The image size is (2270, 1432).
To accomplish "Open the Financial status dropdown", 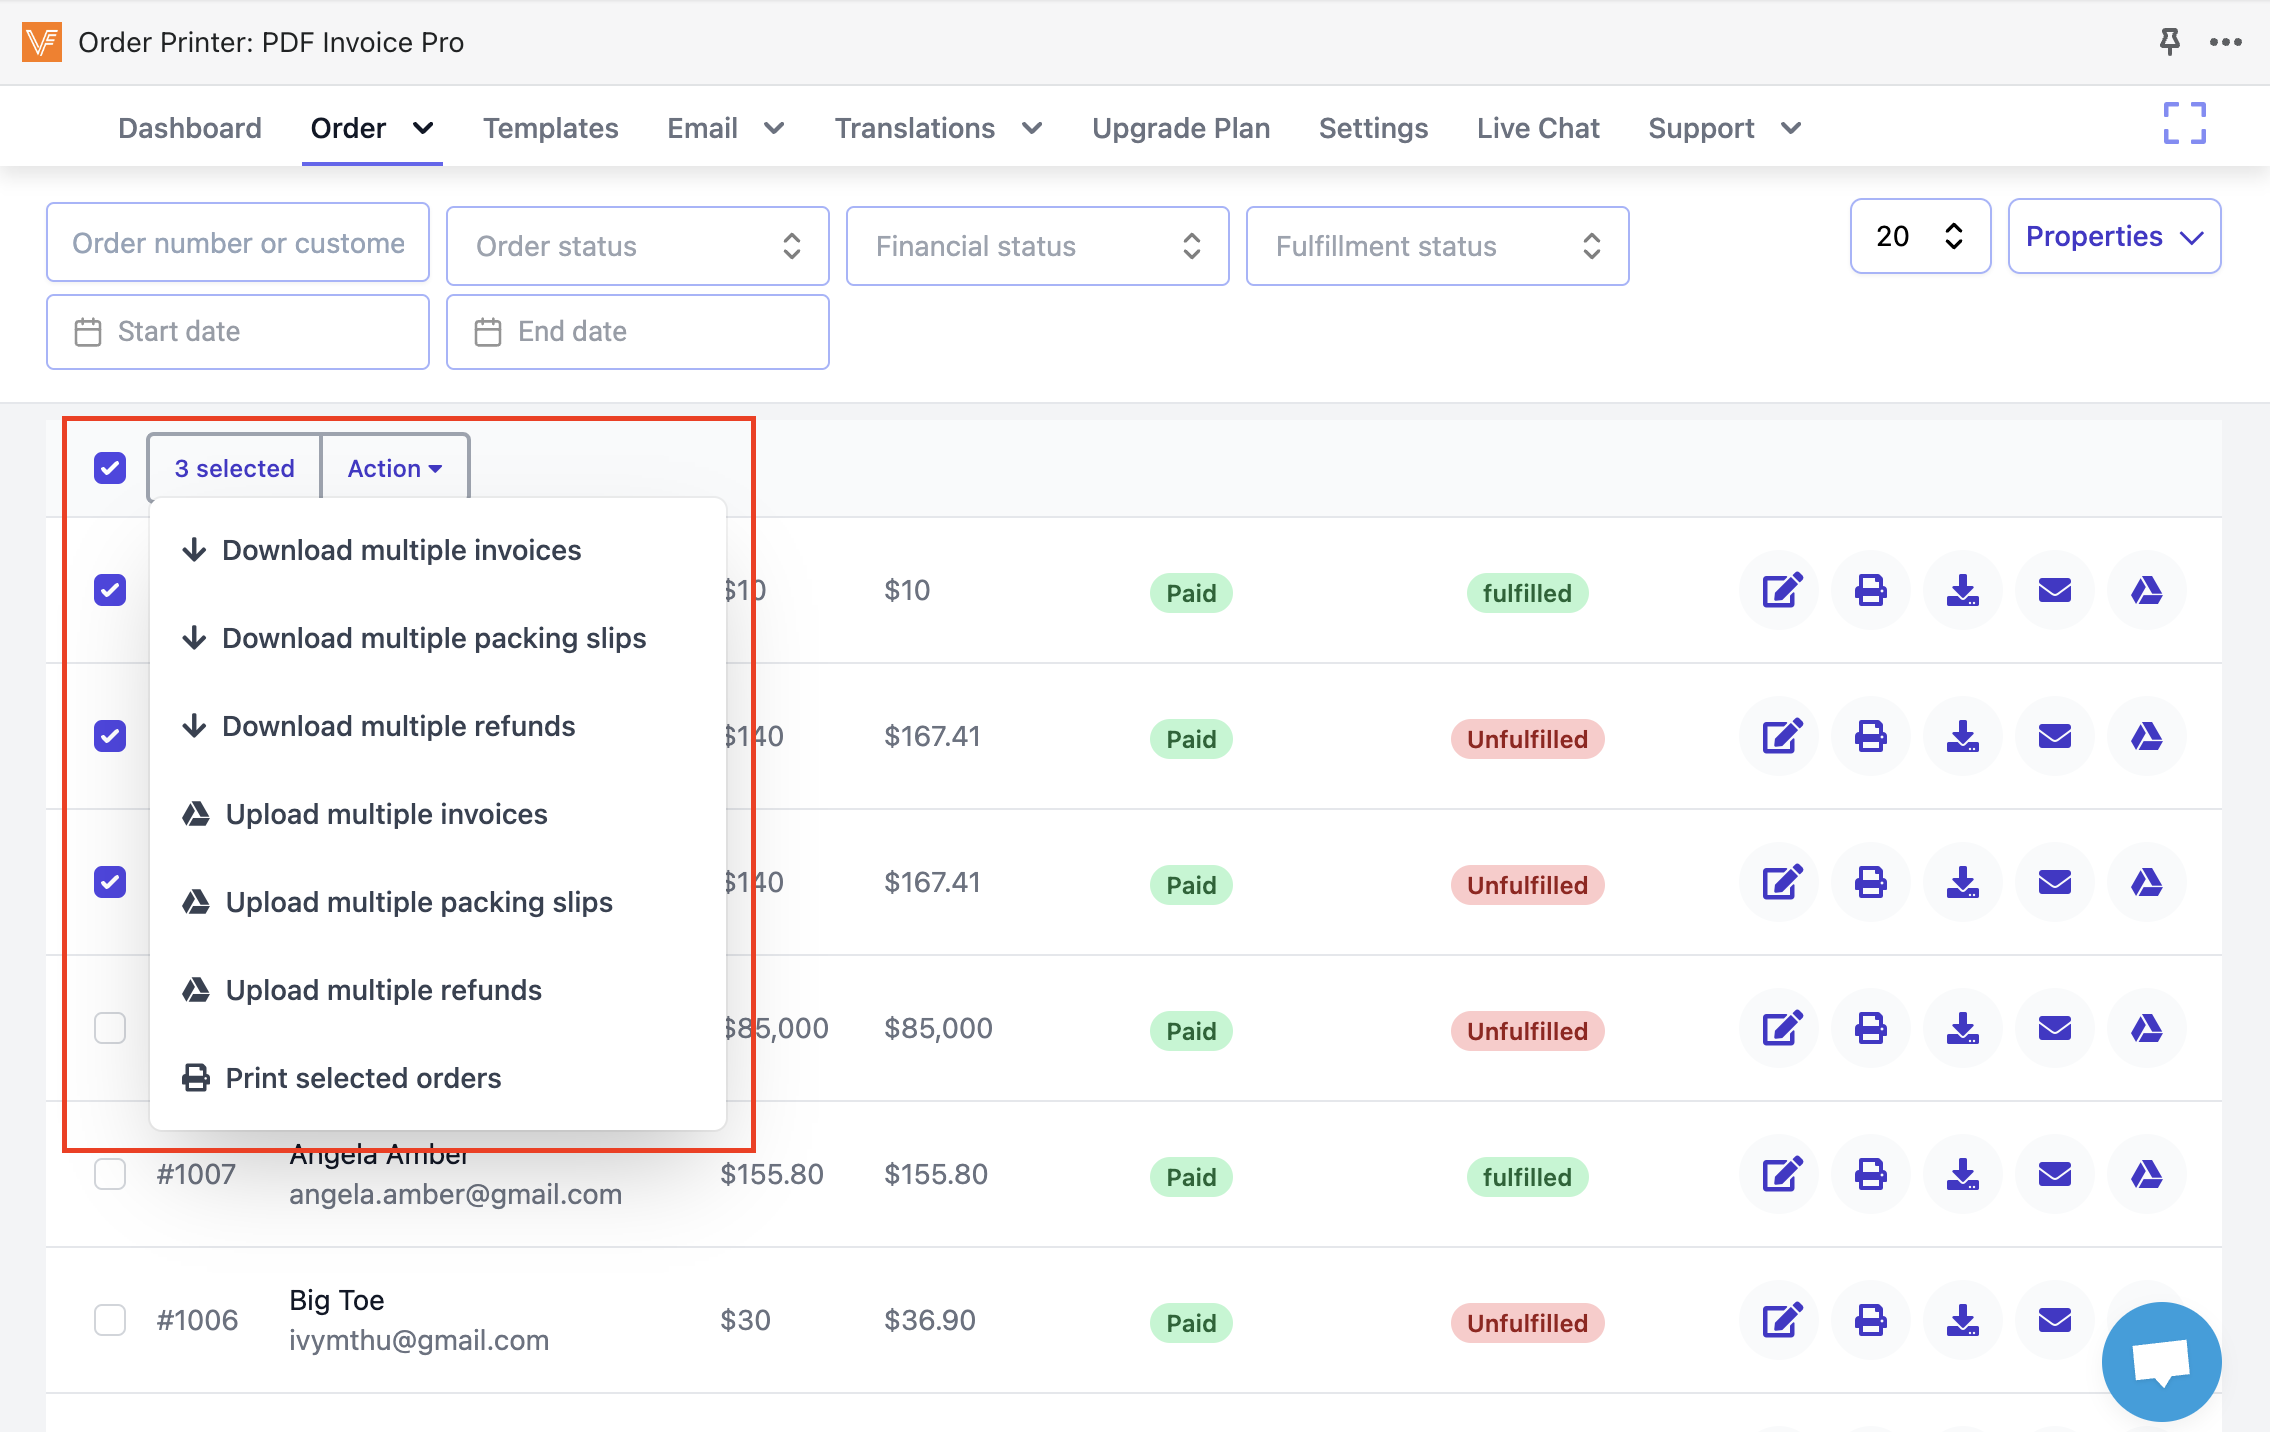I will [x=1037, y=246].
